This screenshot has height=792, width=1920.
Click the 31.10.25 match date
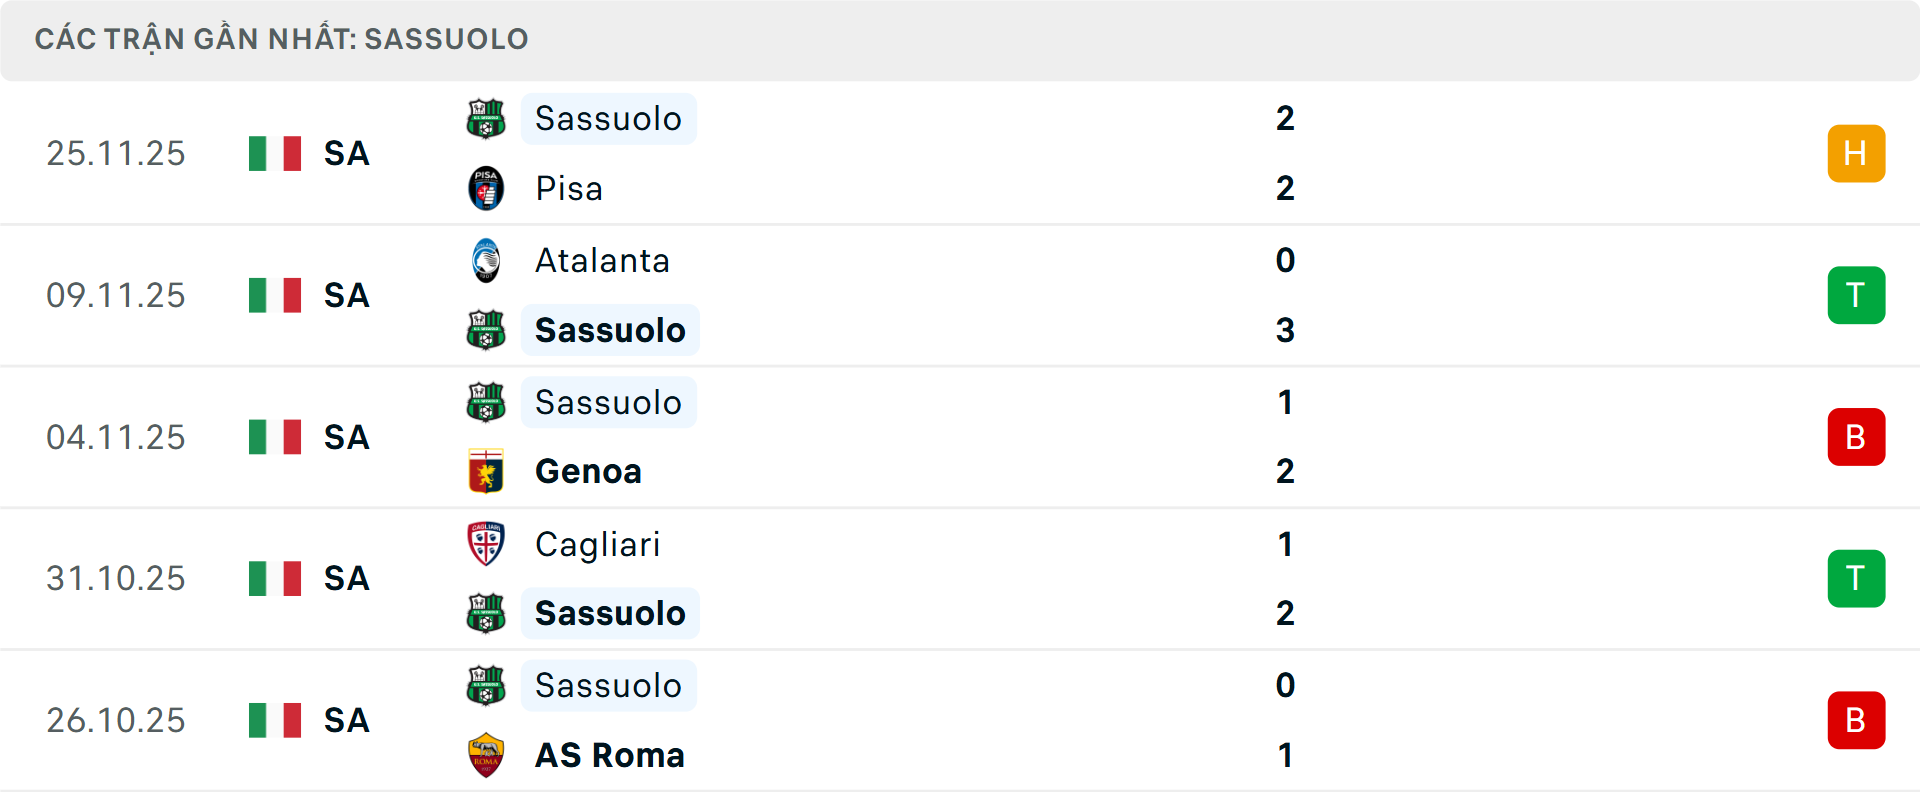click(116, 578)
